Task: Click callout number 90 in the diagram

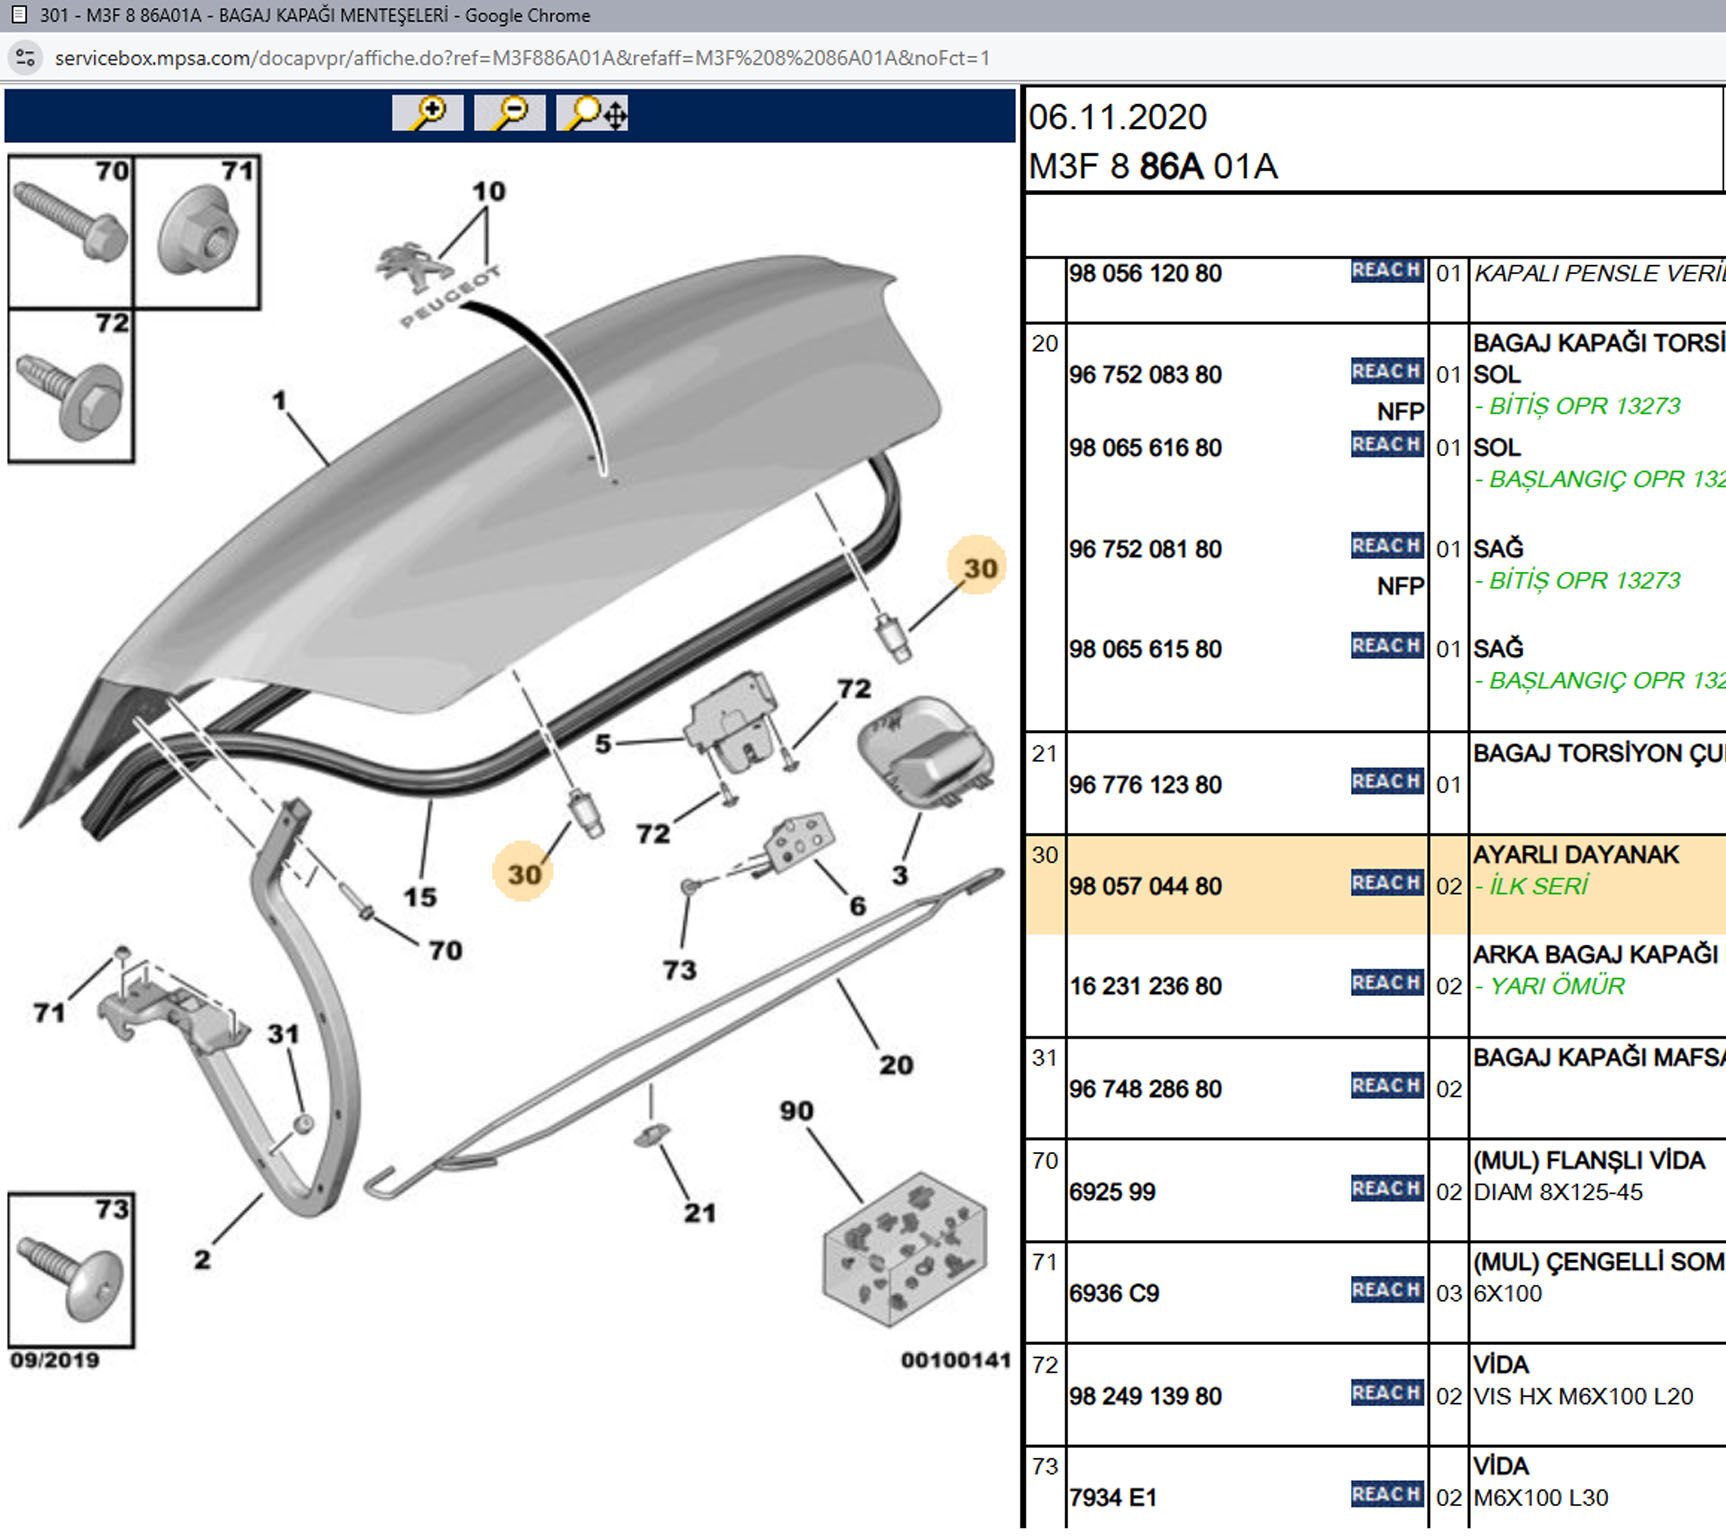Action: tap(797, 1111)
